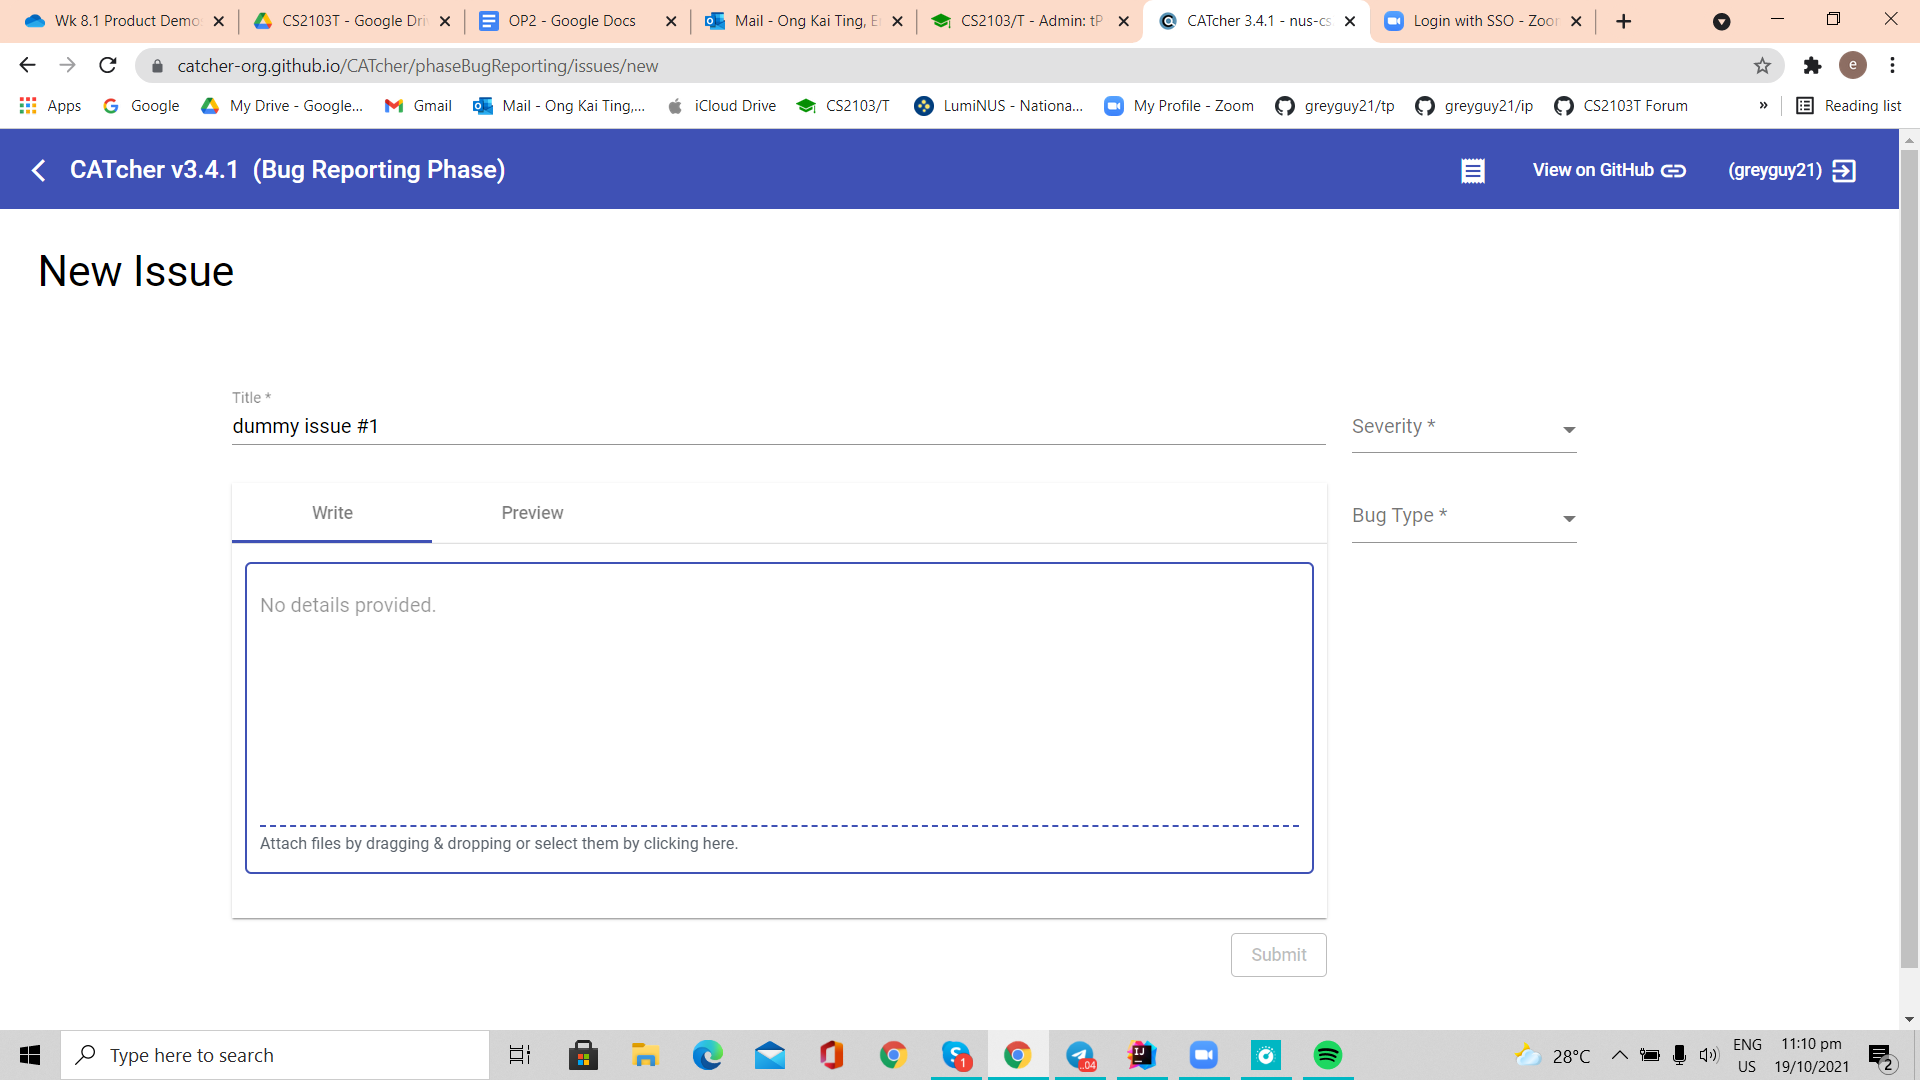Bookmark this page with the star icon

[x=1762, y=66]
